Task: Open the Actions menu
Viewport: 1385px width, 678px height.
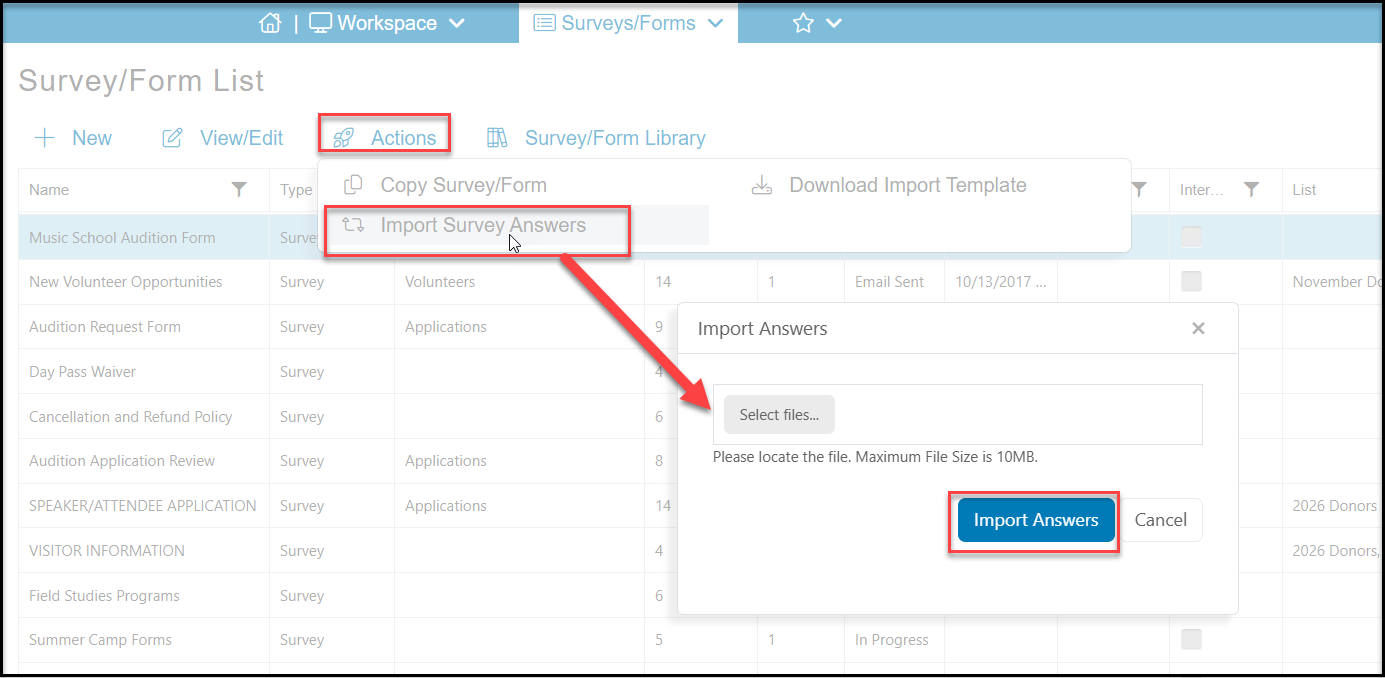Action: [384, 138]
